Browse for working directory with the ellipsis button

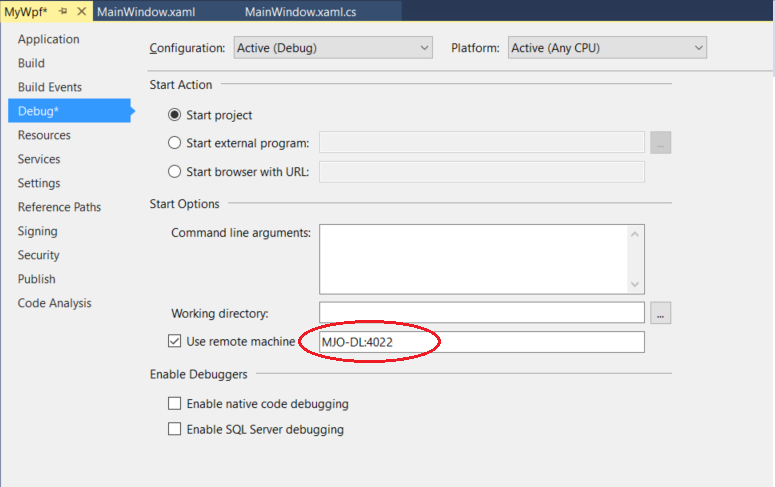tap(660, 314)
